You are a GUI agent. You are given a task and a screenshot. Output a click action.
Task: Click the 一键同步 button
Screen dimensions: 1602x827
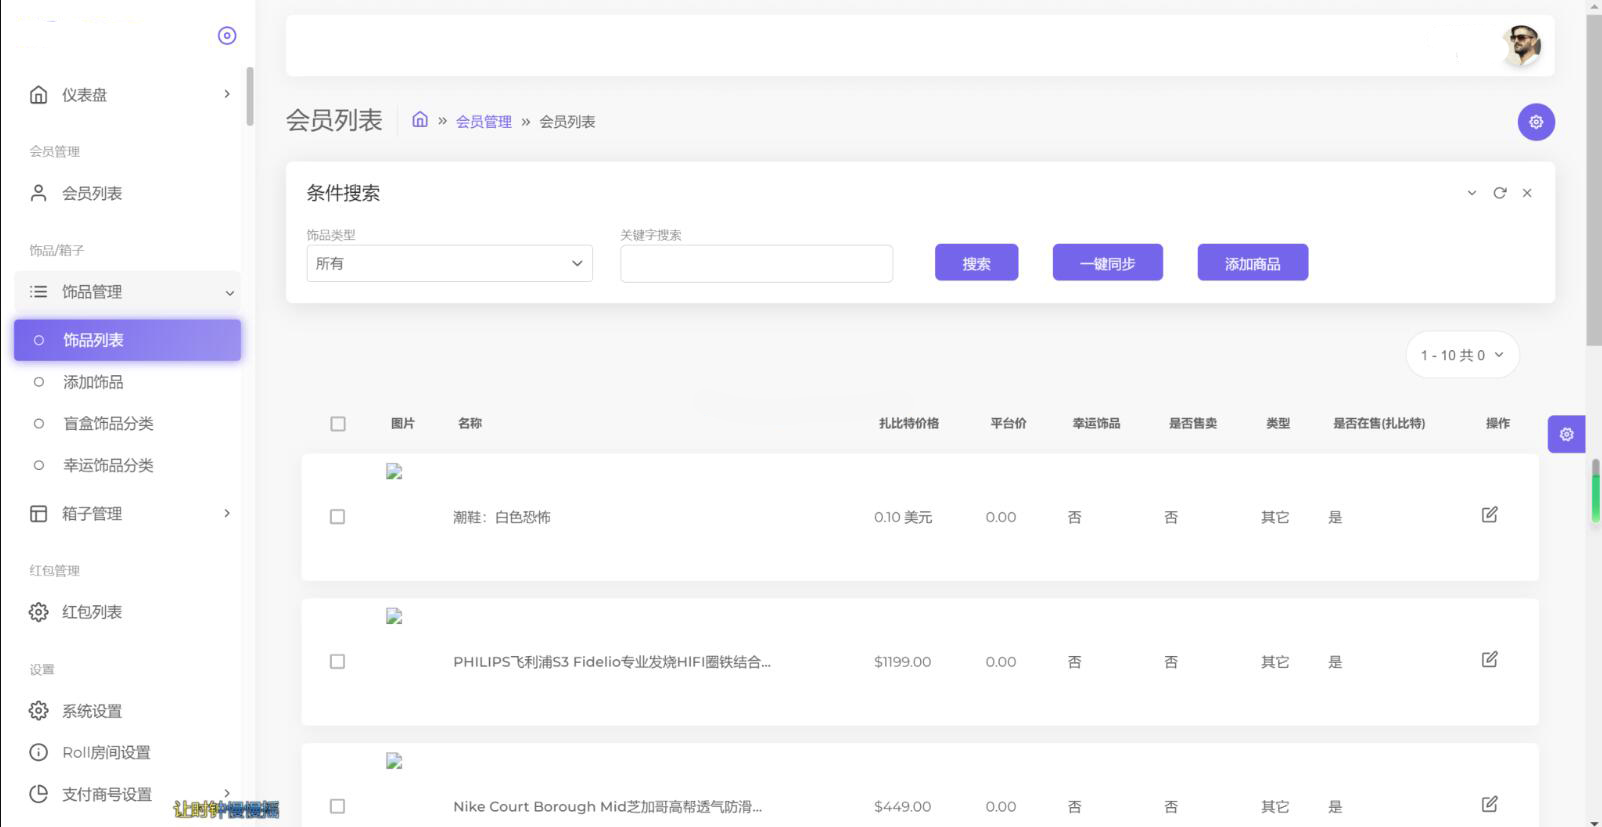coord(1107,263)
